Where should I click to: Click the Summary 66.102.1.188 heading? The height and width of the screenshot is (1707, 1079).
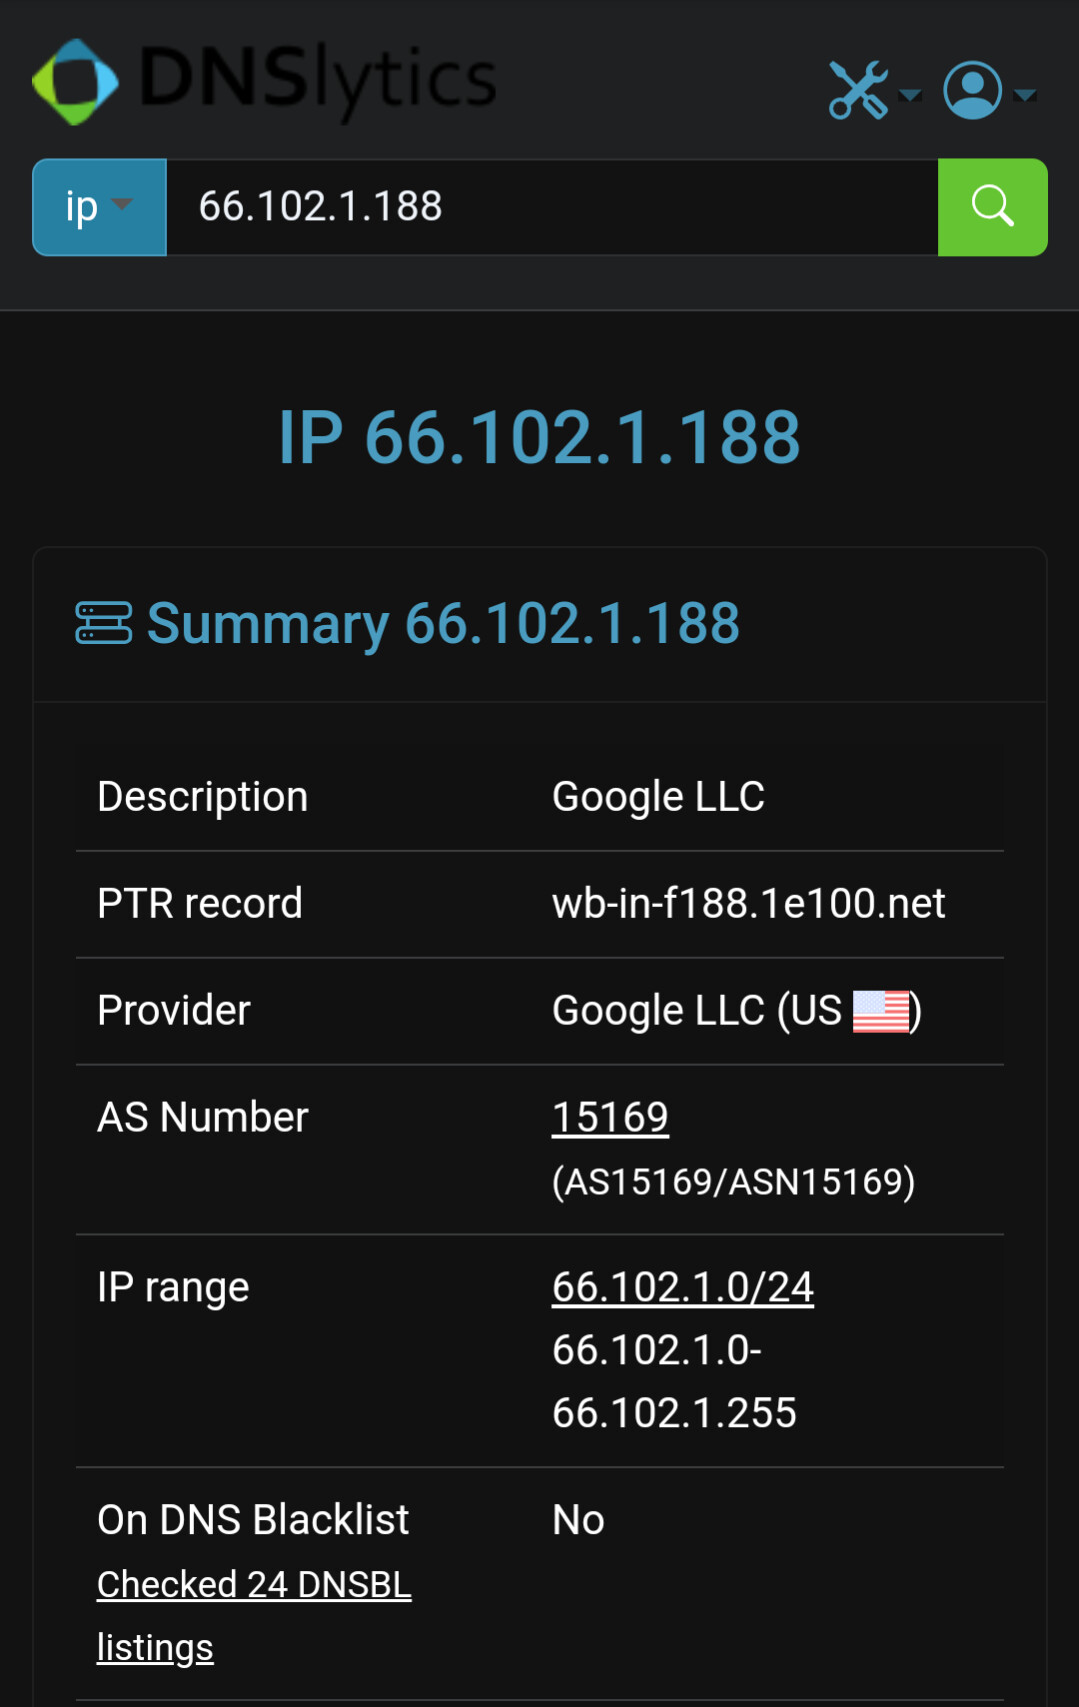tap(443, 623)
